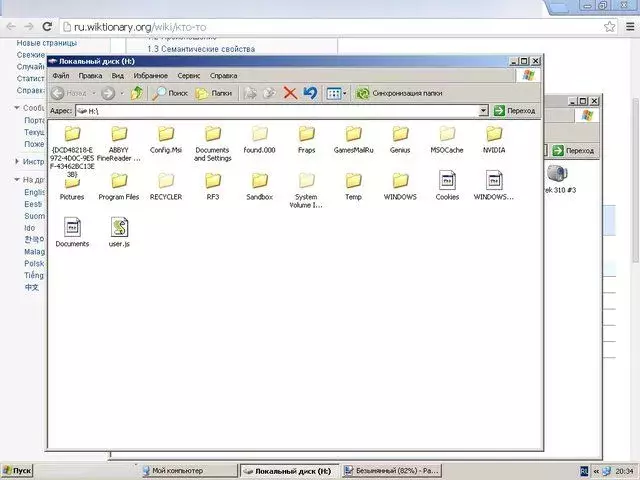Select the user.js script file
This screenshot has width=640, height=480.
point(119,233)
